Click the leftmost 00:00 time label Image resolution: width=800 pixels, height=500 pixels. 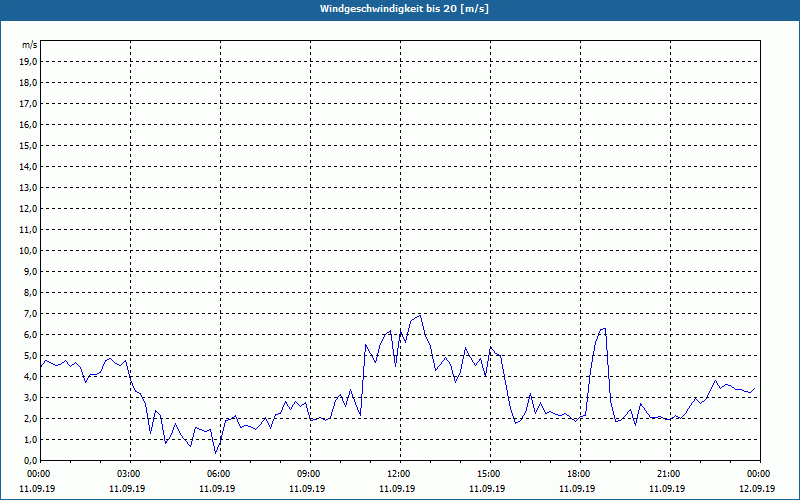39,473
